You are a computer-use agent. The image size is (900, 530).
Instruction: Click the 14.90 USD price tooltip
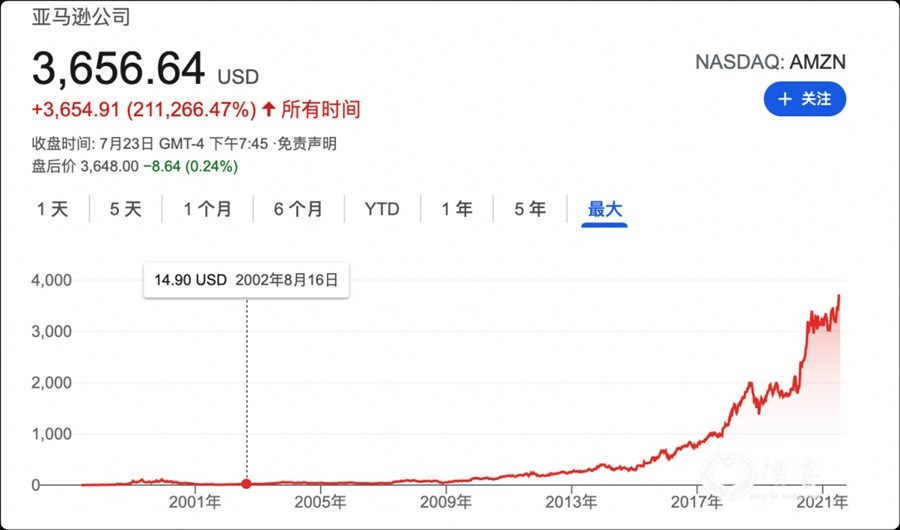pos(246,280)
